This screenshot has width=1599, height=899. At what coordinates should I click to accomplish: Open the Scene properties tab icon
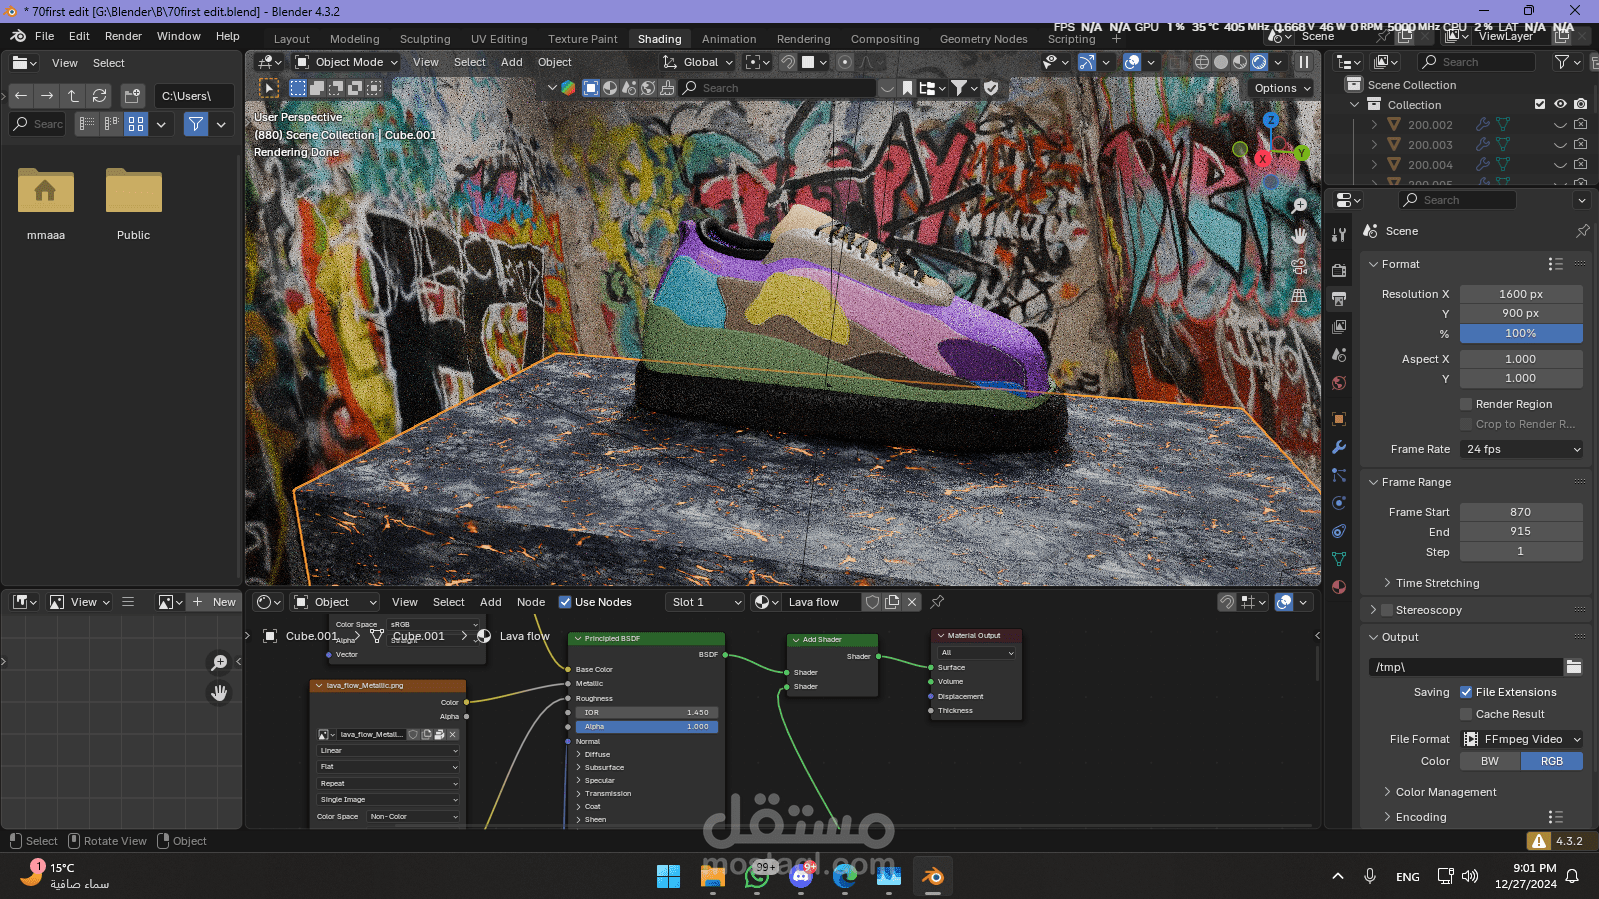pos(1339,355)
